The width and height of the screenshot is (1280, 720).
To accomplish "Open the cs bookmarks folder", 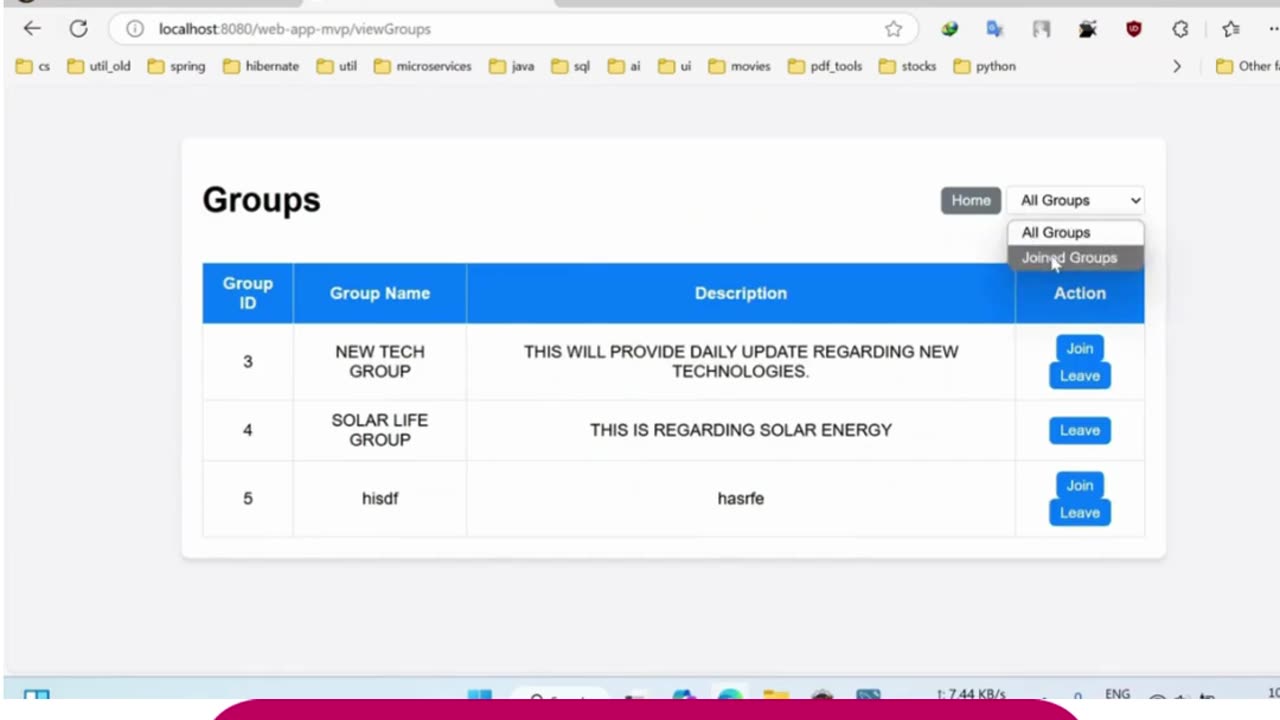I will 33,66.
